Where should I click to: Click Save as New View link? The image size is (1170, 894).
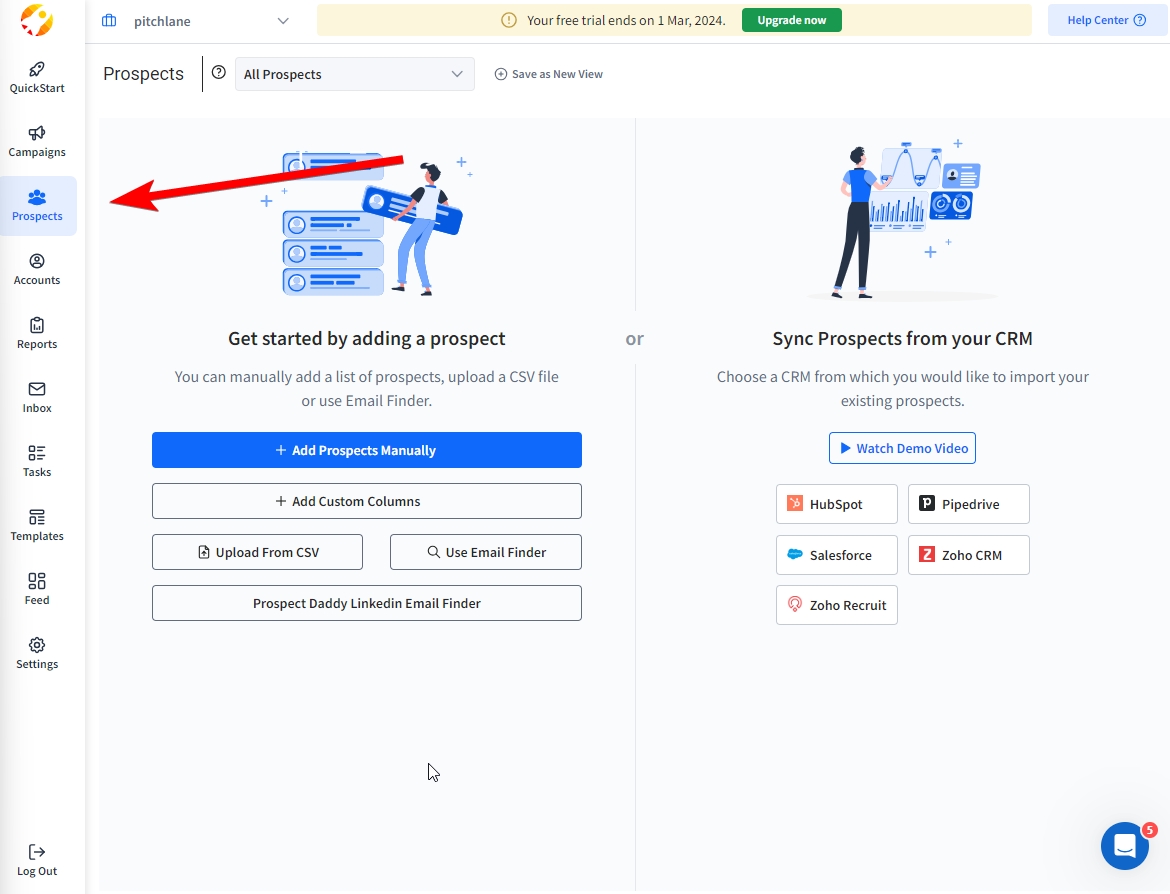[x=549, y=74]
